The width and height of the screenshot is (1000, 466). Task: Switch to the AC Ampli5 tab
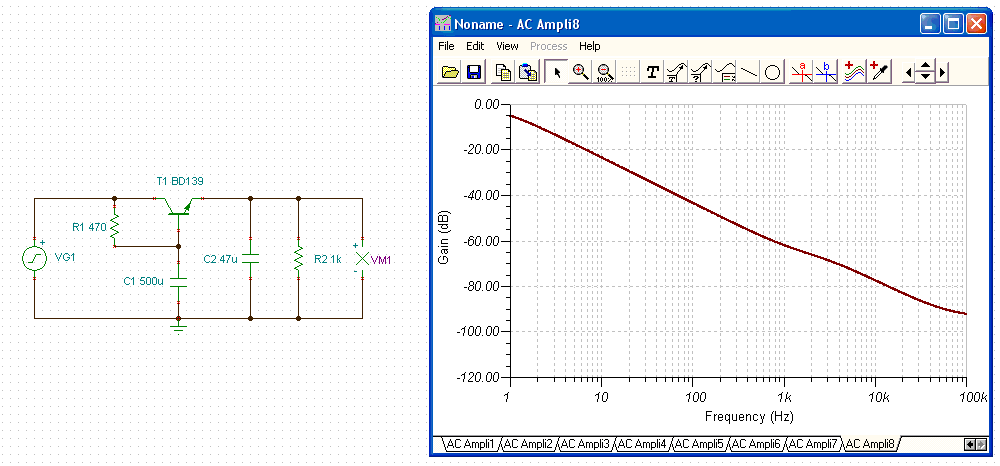700,443
